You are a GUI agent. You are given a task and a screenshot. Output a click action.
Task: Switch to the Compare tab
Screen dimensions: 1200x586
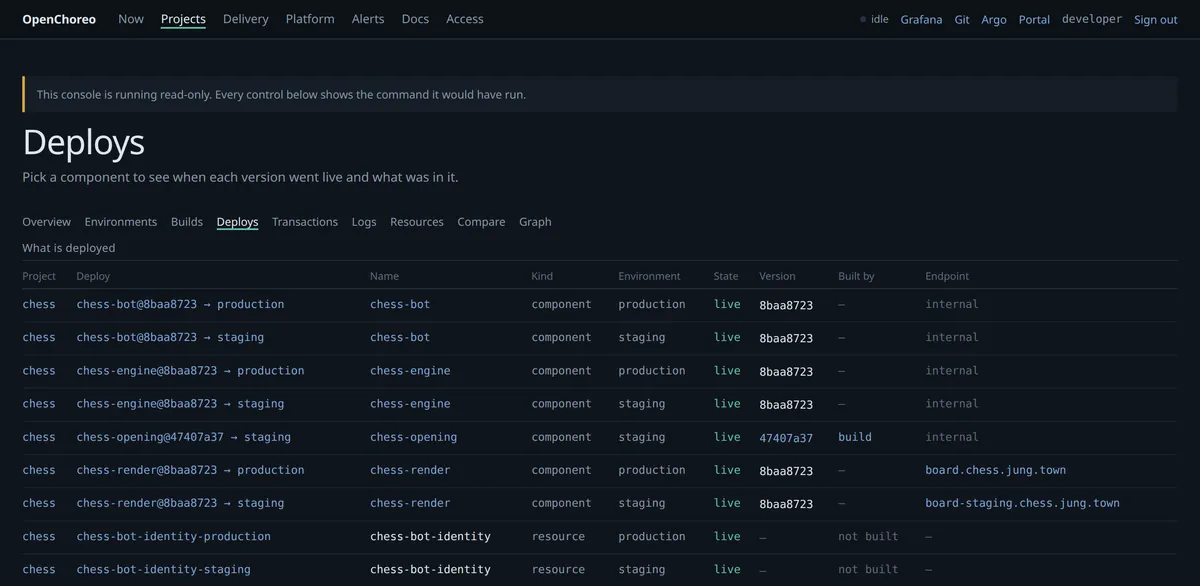point(481,222)
